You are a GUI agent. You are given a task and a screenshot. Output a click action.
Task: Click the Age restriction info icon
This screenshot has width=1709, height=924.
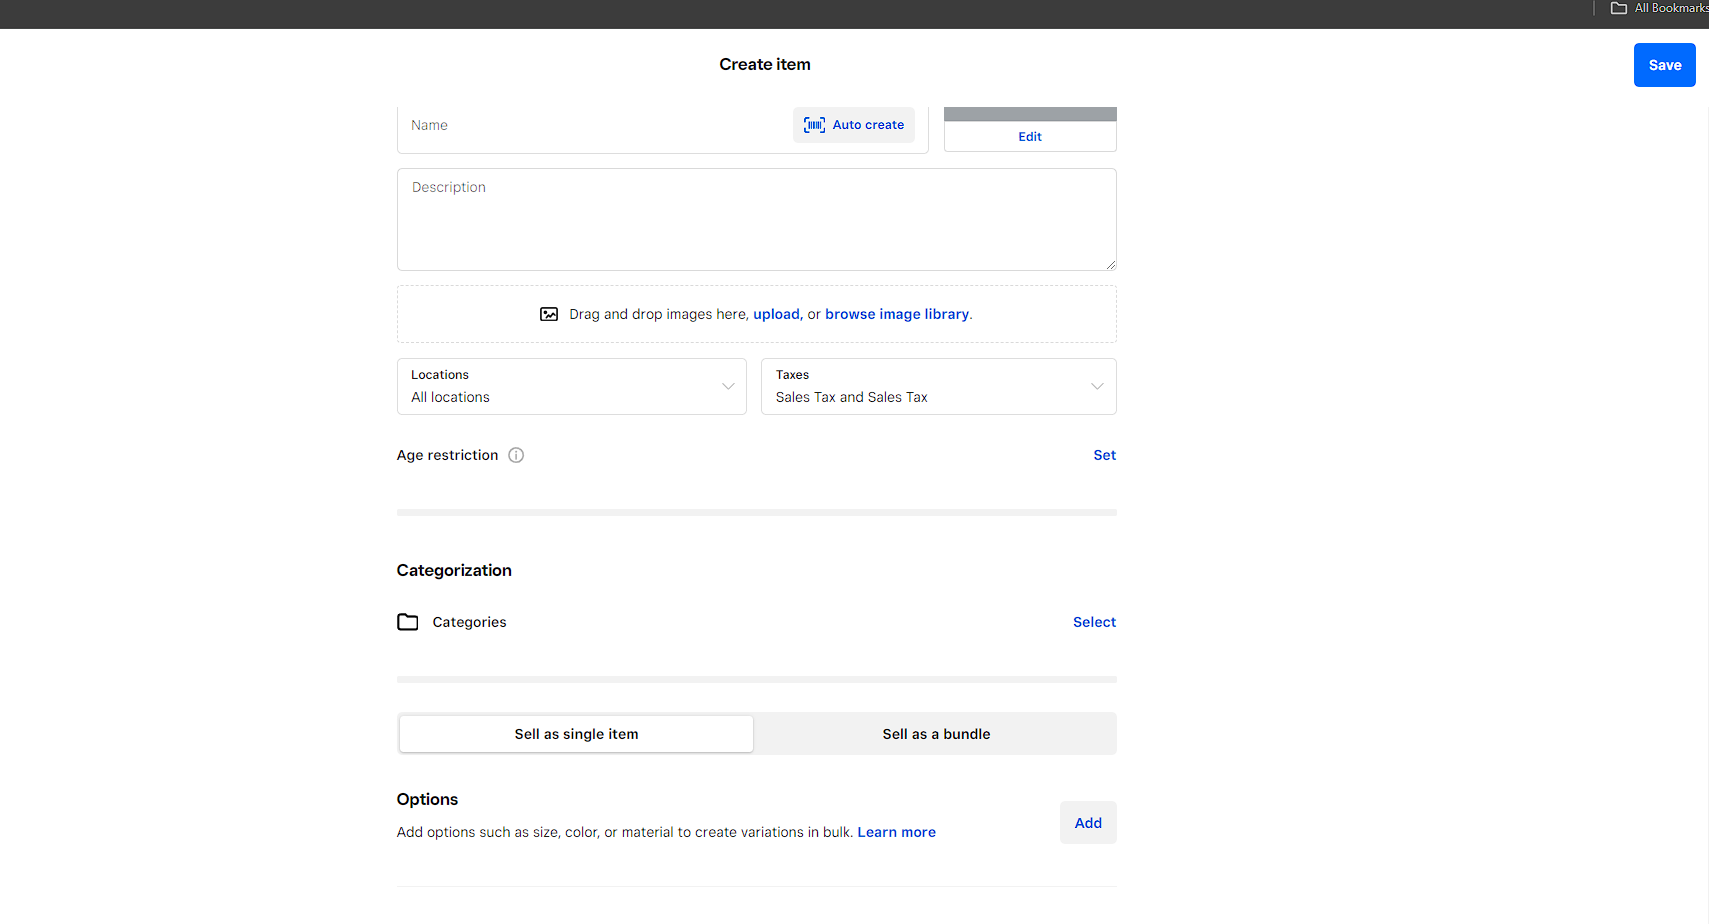pos(516,455)
